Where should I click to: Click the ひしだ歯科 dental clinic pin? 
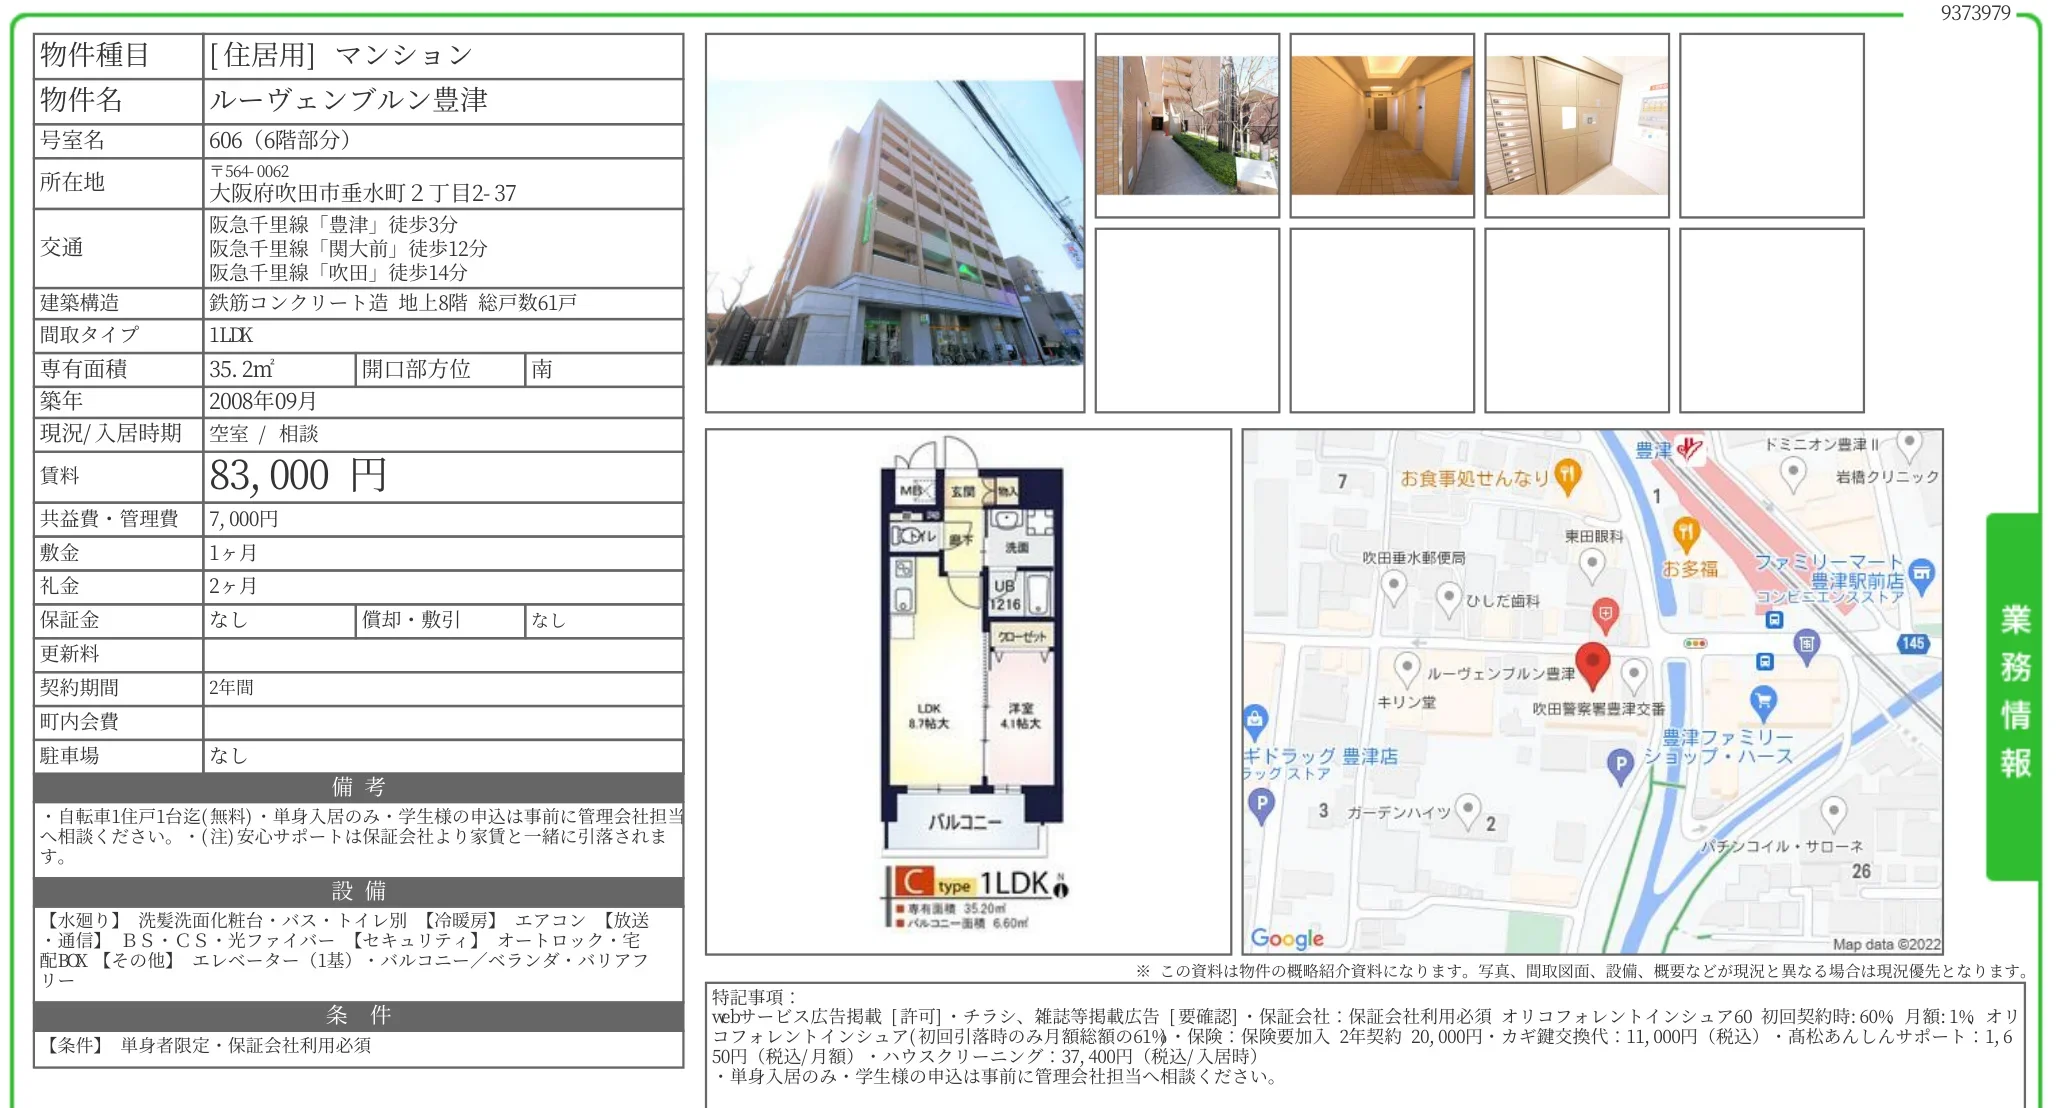point(1449,599)
